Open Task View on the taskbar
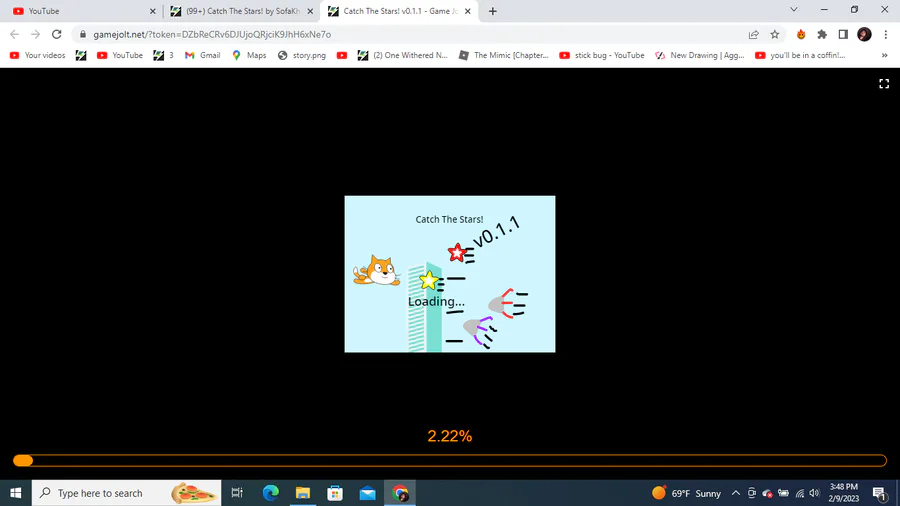Viewport: 900px width, 506px height. click(237, 493)
